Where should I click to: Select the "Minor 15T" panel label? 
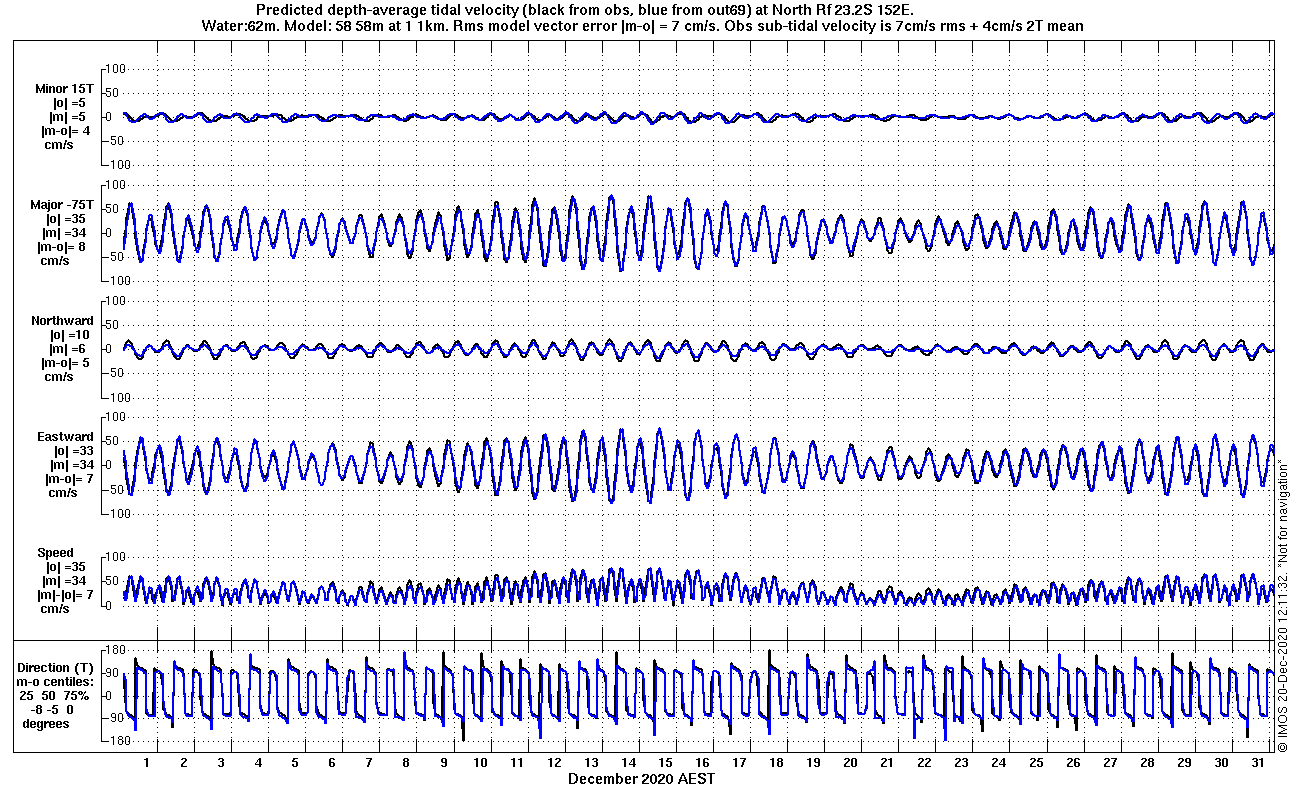(x=62, y=89)
